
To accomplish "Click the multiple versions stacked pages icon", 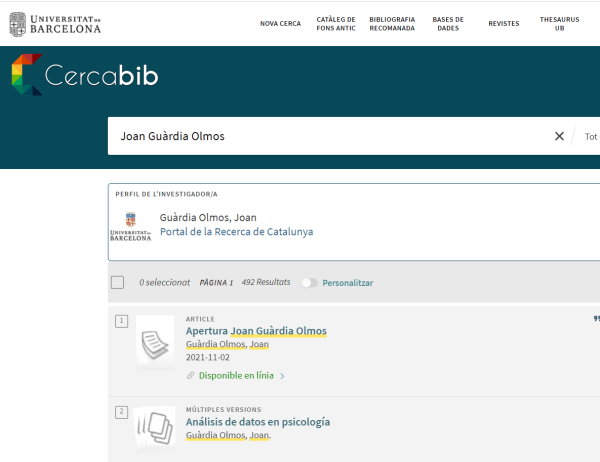I will (155, 426).
